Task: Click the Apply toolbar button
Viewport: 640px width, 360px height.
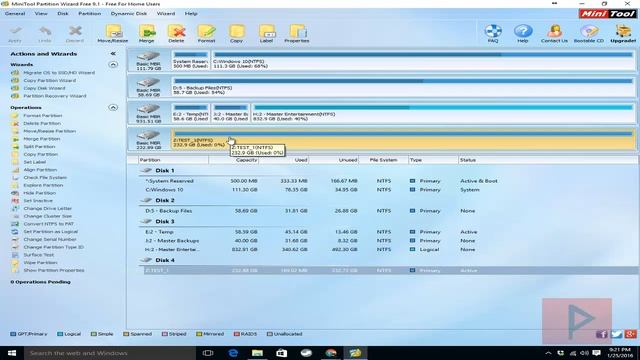Action: coord(16,33)
